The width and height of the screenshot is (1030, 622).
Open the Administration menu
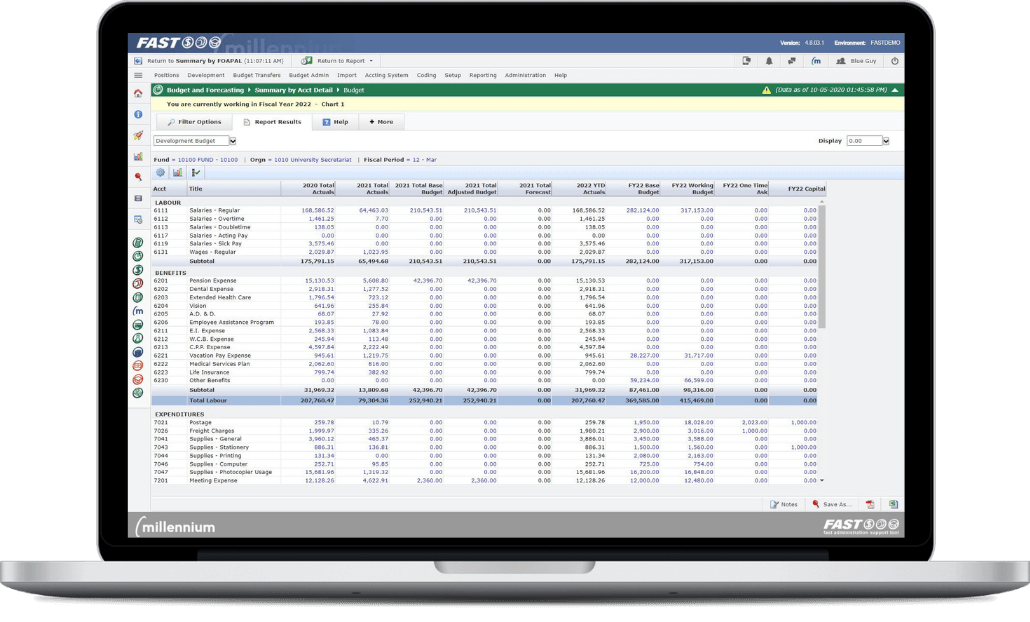(x=525, y=76)
